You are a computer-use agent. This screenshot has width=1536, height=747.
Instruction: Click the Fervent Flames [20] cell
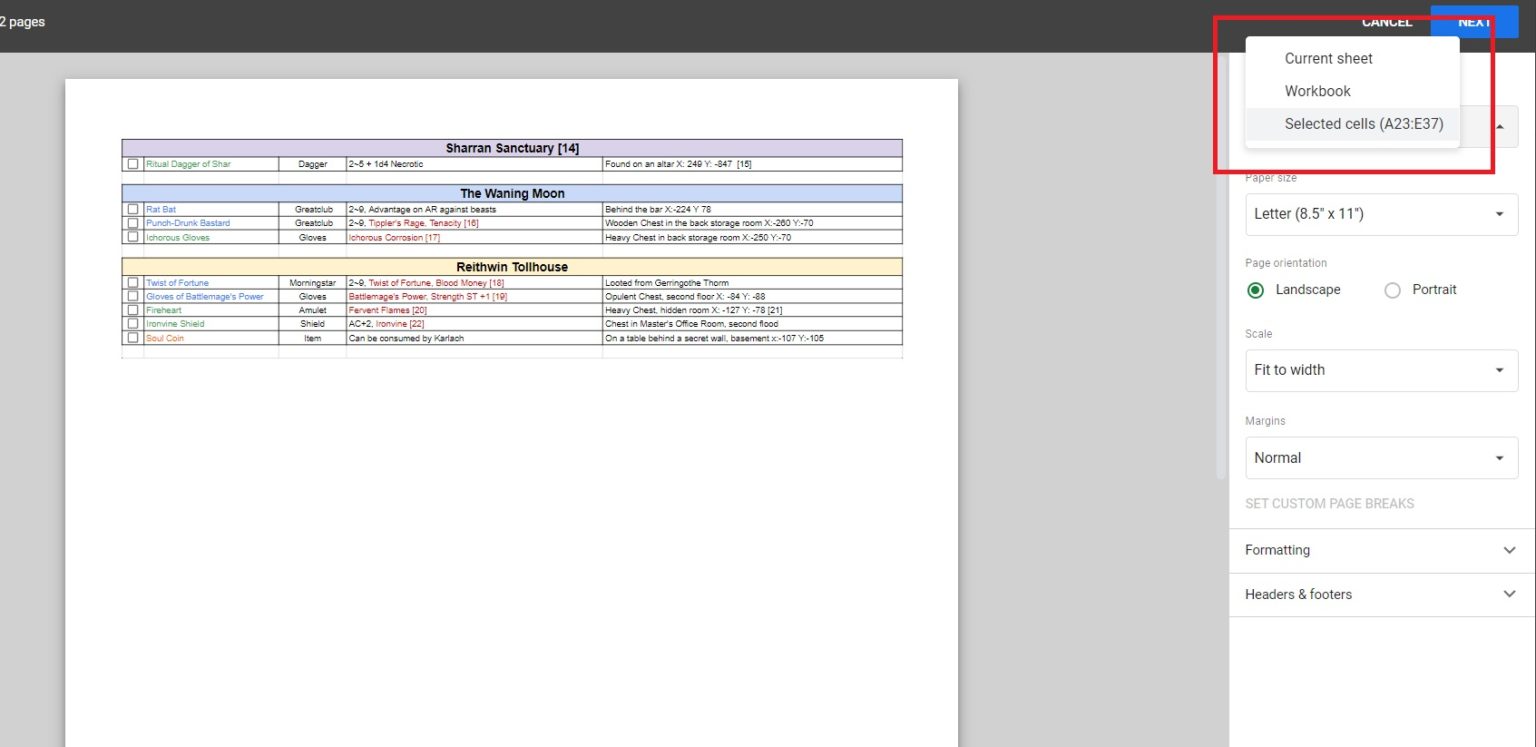[474, 310]
